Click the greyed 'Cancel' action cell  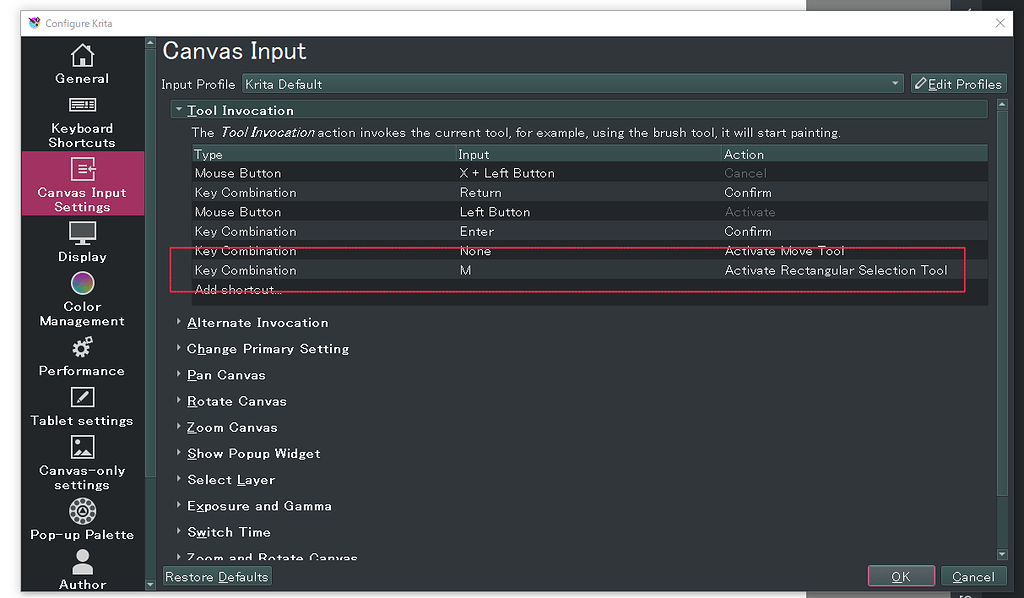click(745, 173)
